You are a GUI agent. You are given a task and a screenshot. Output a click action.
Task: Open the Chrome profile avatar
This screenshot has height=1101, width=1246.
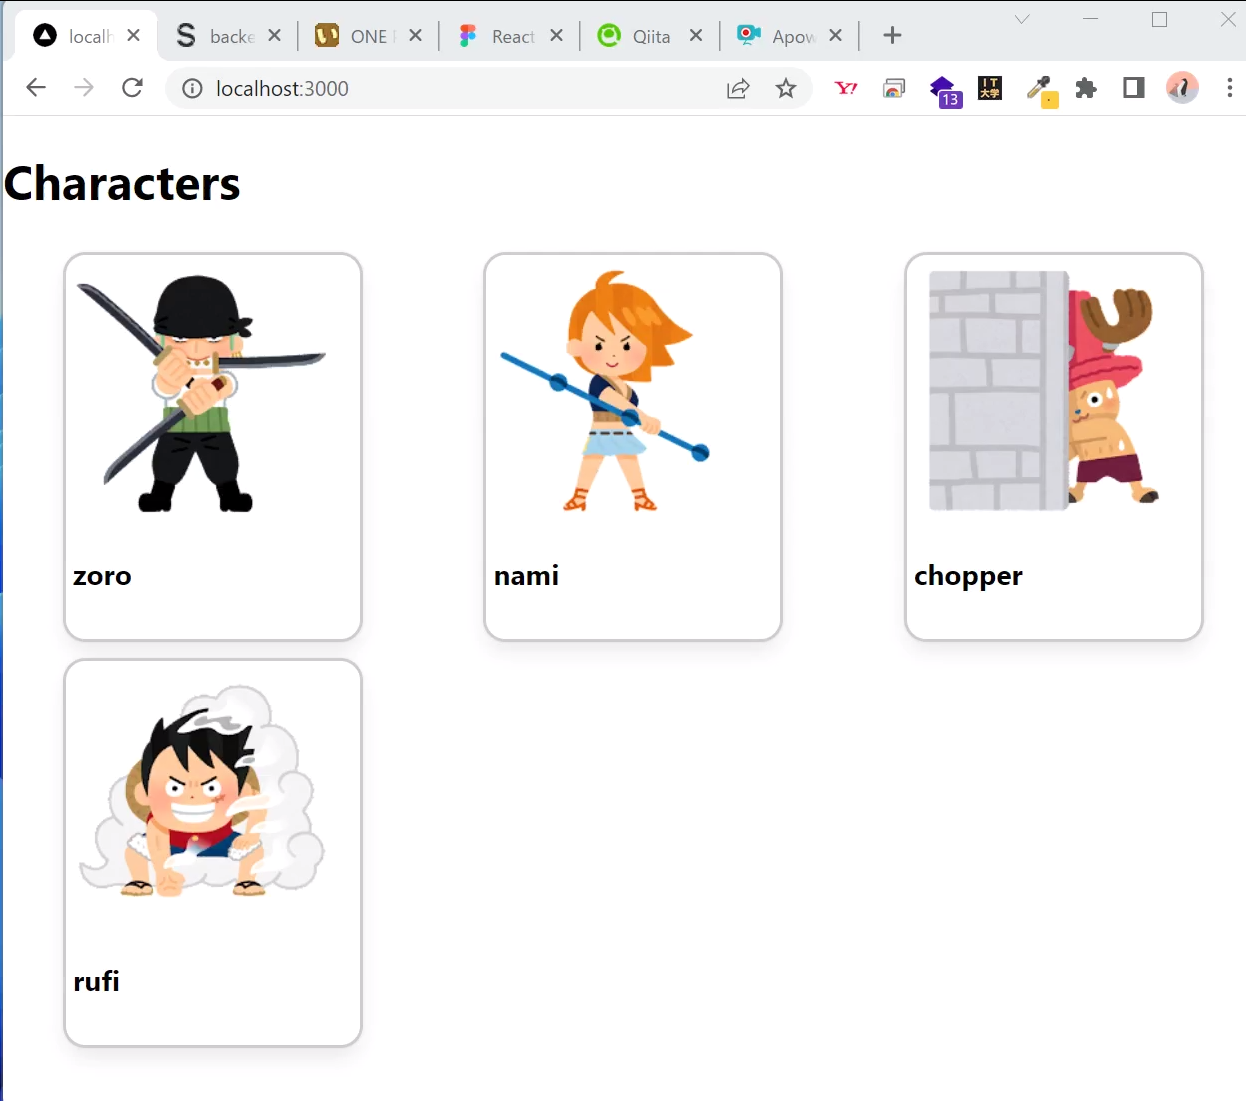click(1182, 88)
